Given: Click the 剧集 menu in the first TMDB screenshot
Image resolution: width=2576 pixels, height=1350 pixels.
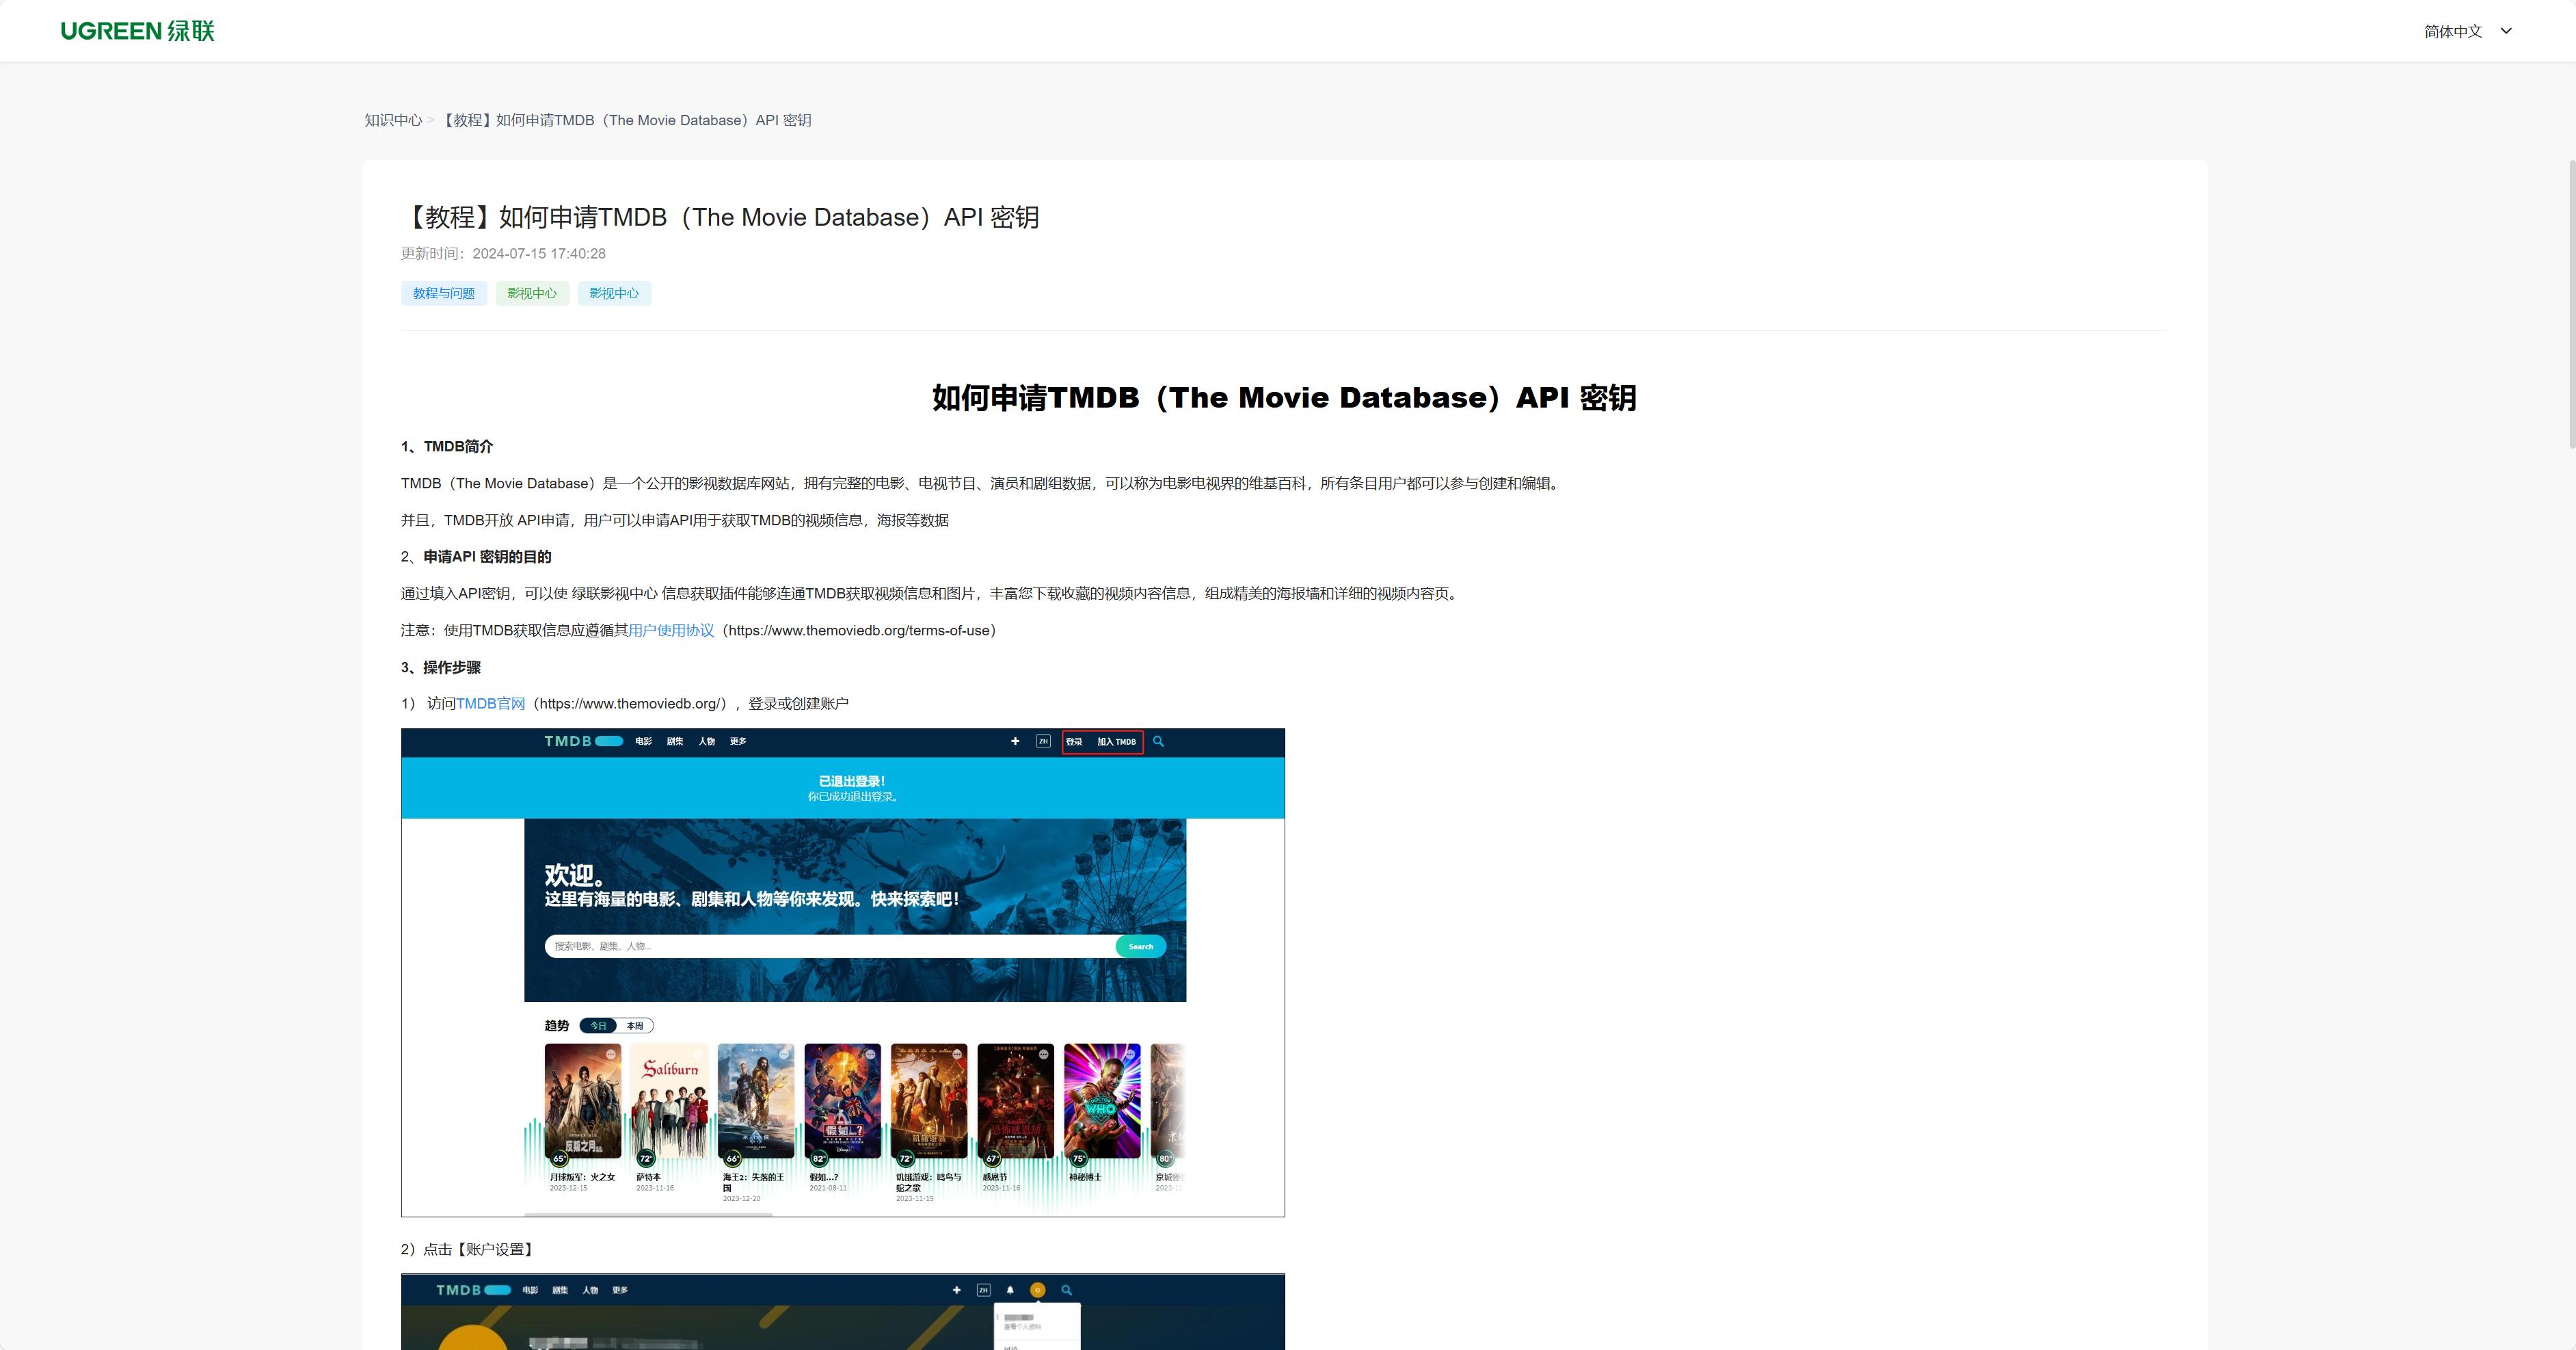Looking at the screenshot, I should coord(675,741).
